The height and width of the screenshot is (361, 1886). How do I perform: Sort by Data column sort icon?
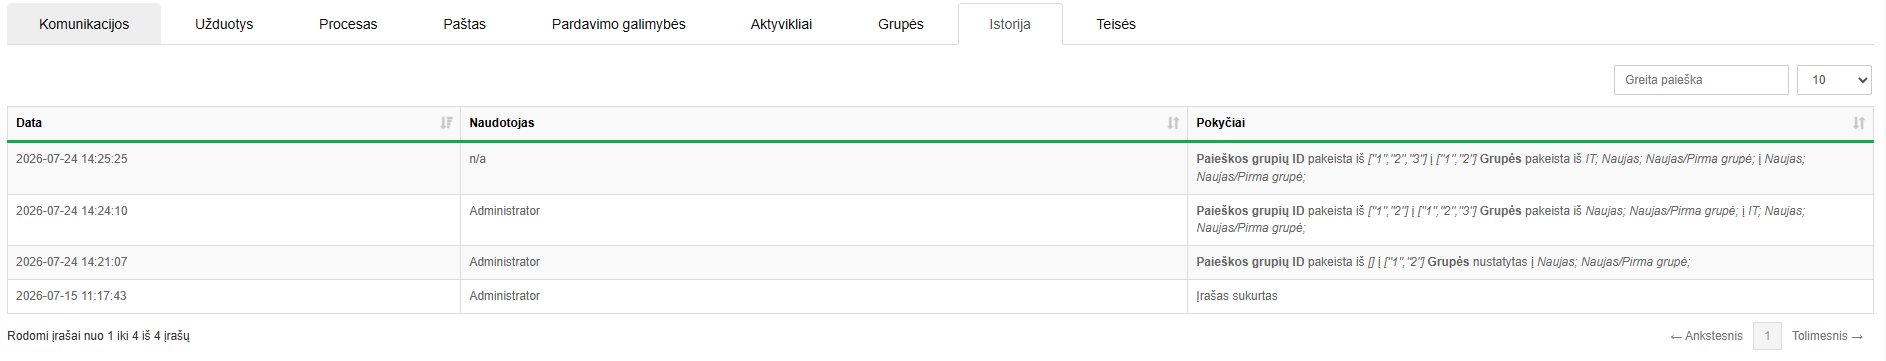pyautogui.click(x=446, y=123)
